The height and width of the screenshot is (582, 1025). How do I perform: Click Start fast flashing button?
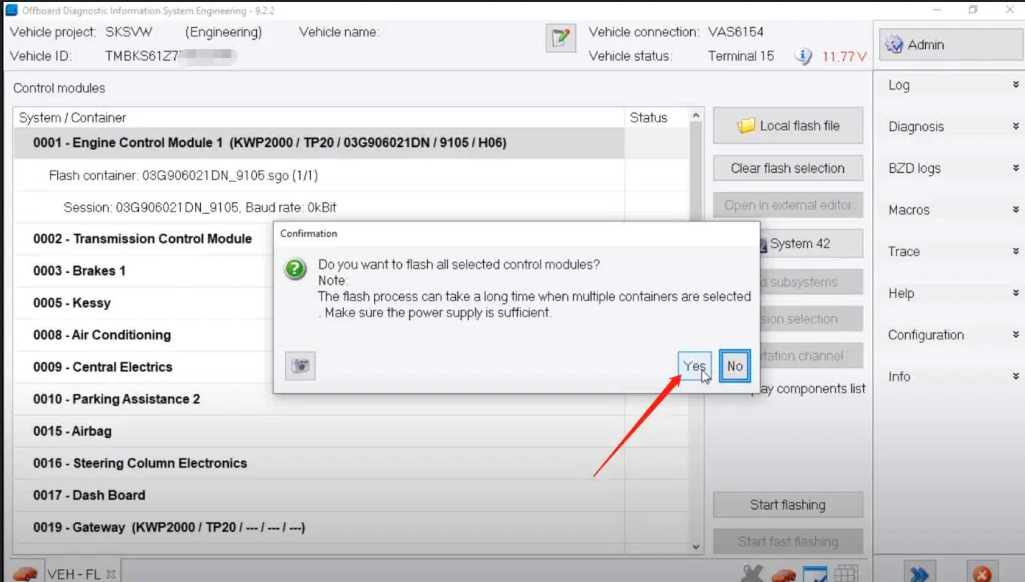[x=788, y=541]
